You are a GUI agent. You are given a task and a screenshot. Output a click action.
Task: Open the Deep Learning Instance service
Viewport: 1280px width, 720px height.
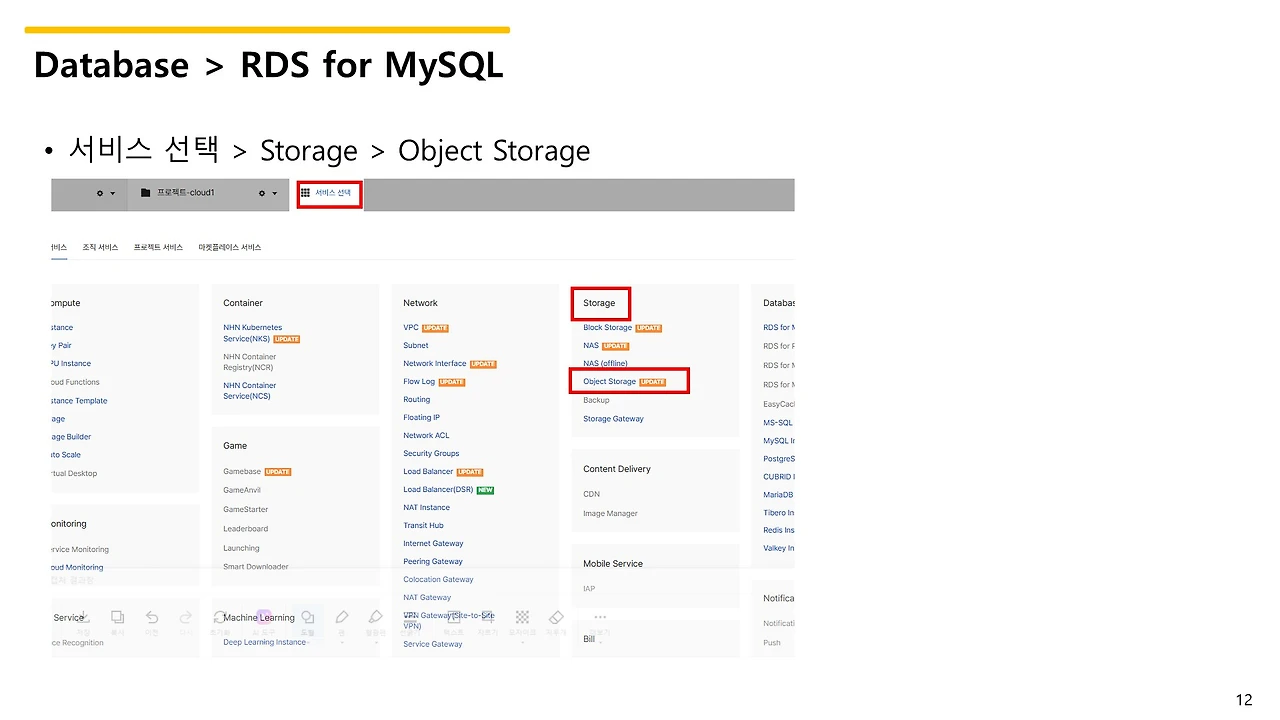pos(265,642)
